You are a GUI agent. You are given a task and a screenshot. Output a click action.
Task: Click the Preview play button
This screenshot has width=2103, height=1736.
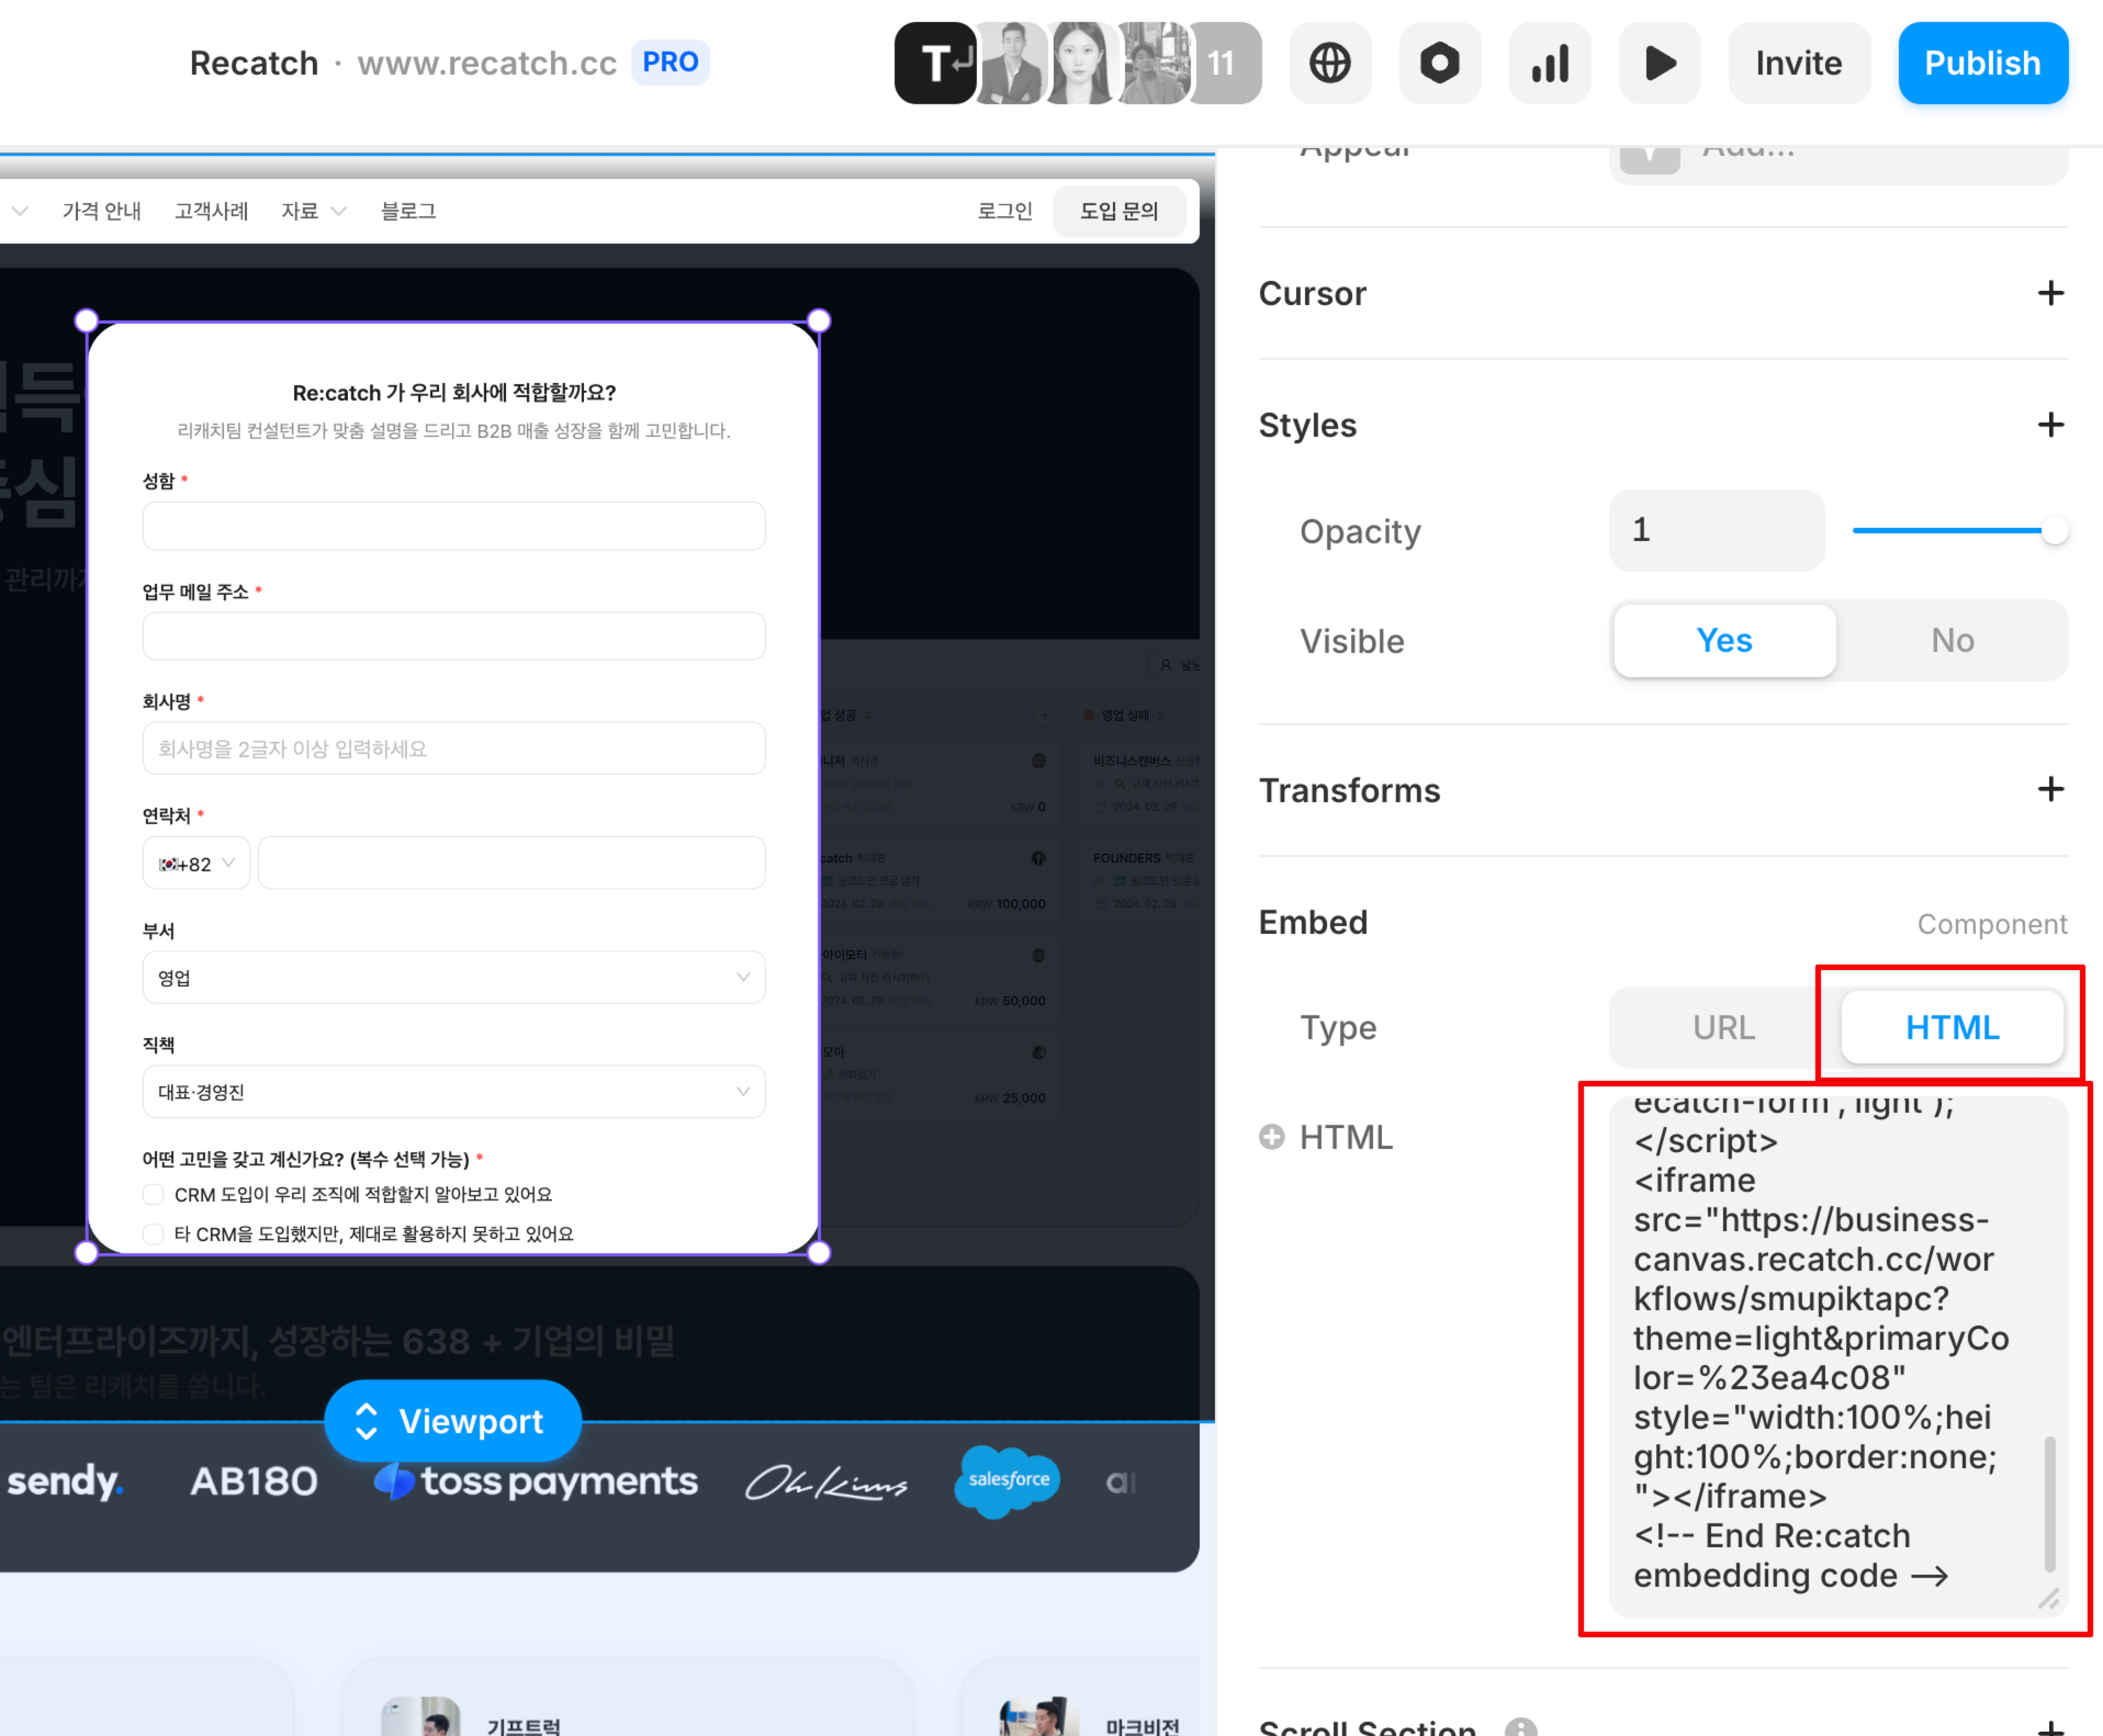point(1659,63)
